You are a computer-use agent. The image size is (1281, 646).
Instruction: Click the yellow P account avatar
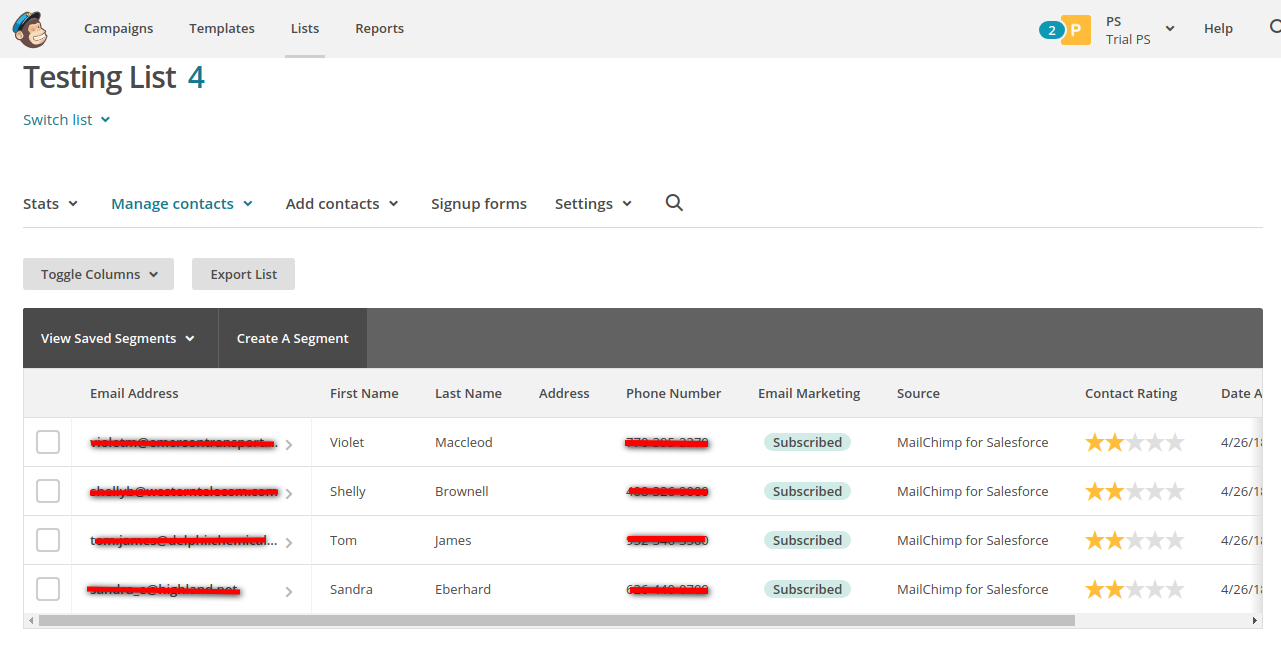tap(1076, 30)
